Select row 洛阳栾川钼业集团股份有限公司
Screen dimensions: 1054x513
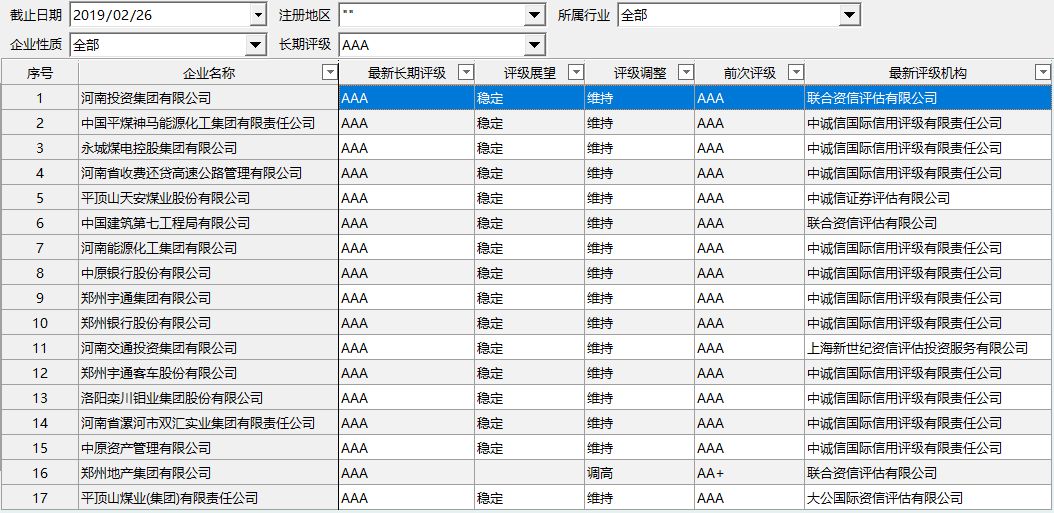(x=527, y=398)
